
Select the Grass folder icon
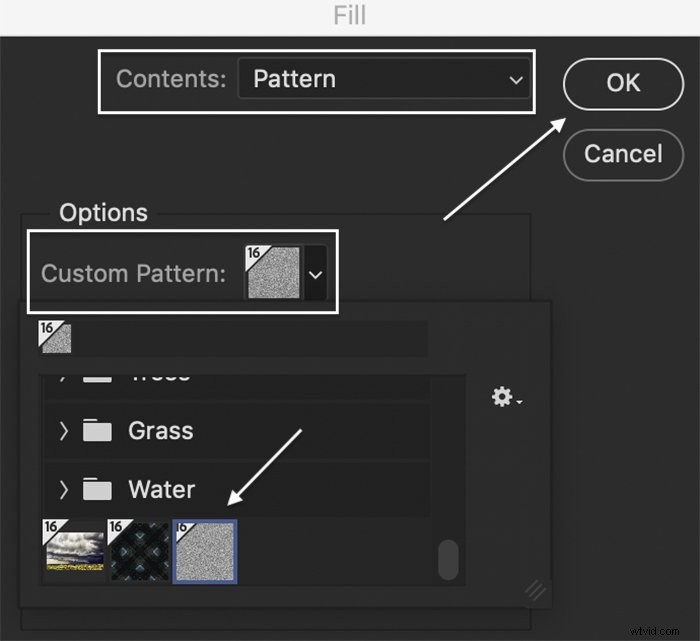coord(97,430)
